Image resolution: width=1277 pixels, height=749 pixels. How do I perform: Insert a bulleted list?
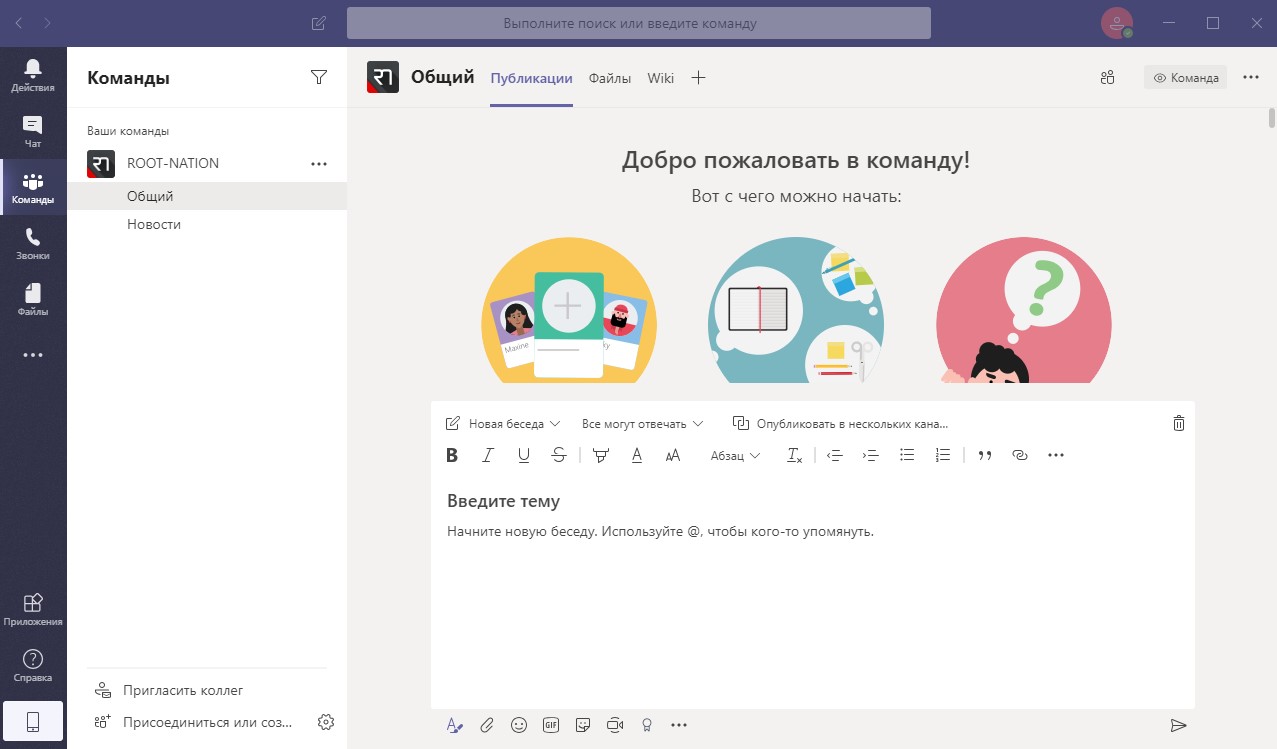(907, 455)
